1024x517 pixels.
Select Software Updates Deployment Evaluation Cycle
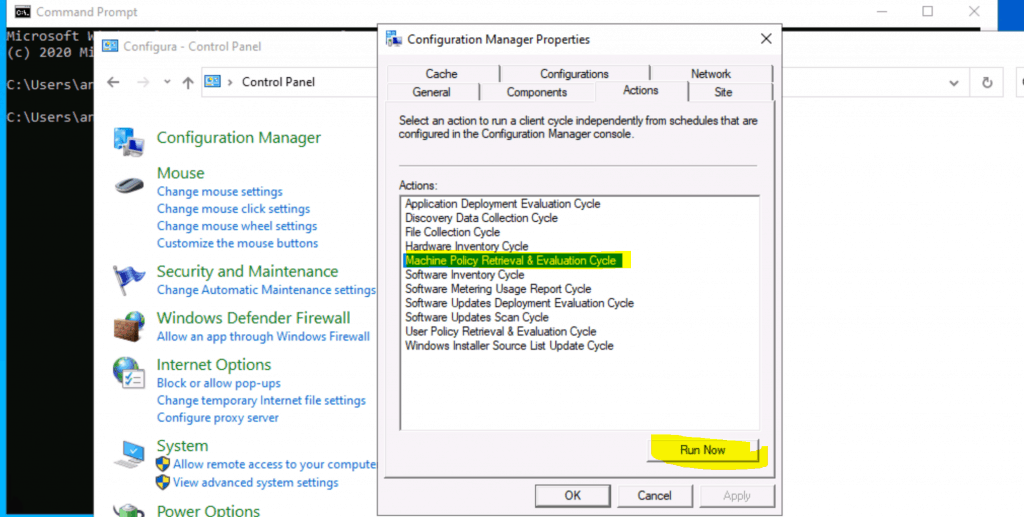coord(519,303)
